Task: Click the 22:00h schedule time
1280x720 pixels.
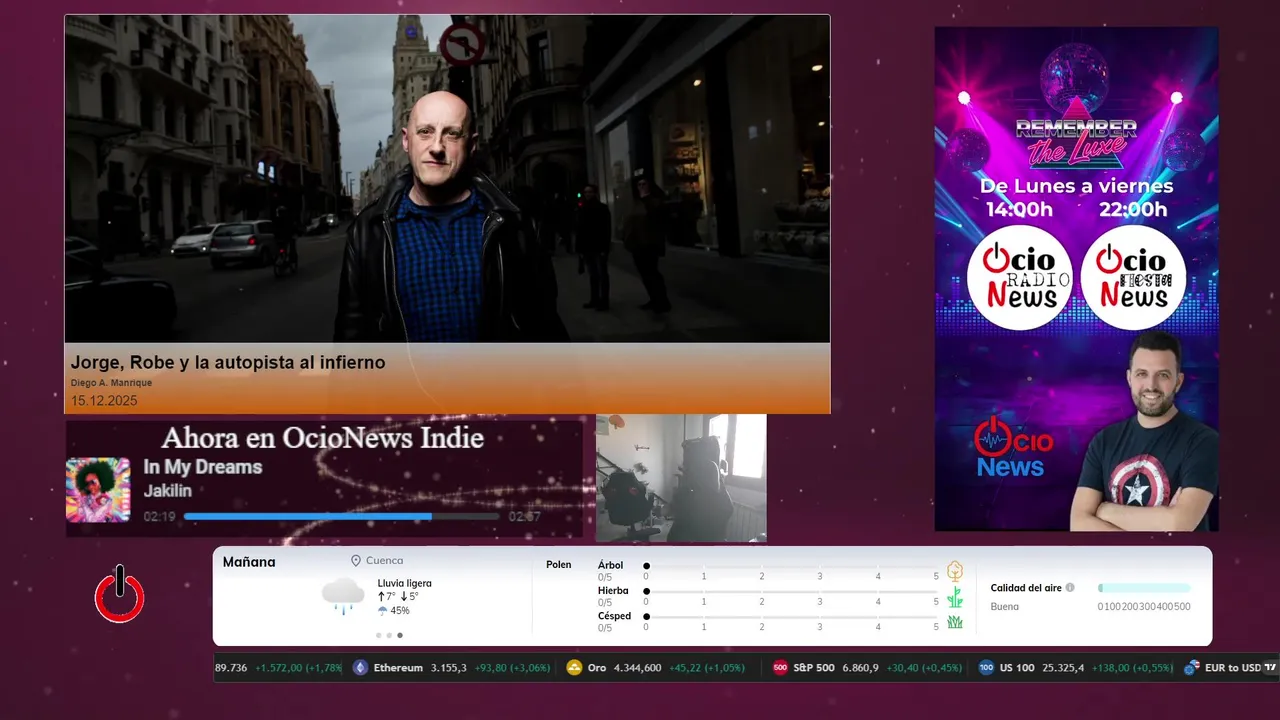Action: tap(1133, 209)
